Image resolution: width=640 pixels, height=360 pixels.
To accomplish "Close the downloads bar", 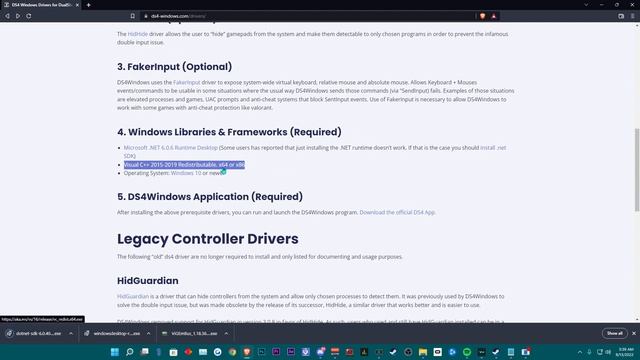I will pyautogui.click(x=634, y=333).
